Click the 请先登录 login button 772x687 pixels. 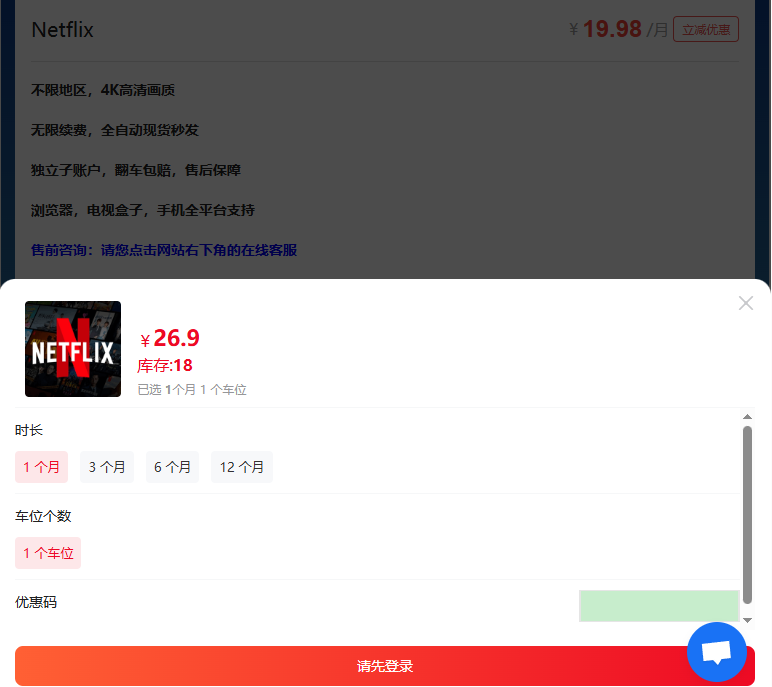click(x=385, y=666)
